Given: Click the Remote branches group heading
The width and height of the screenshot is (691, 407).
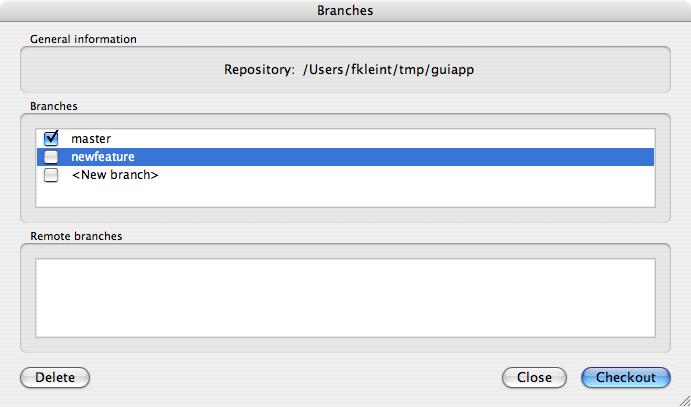Looking at the screenshot, I should point(78,236).
